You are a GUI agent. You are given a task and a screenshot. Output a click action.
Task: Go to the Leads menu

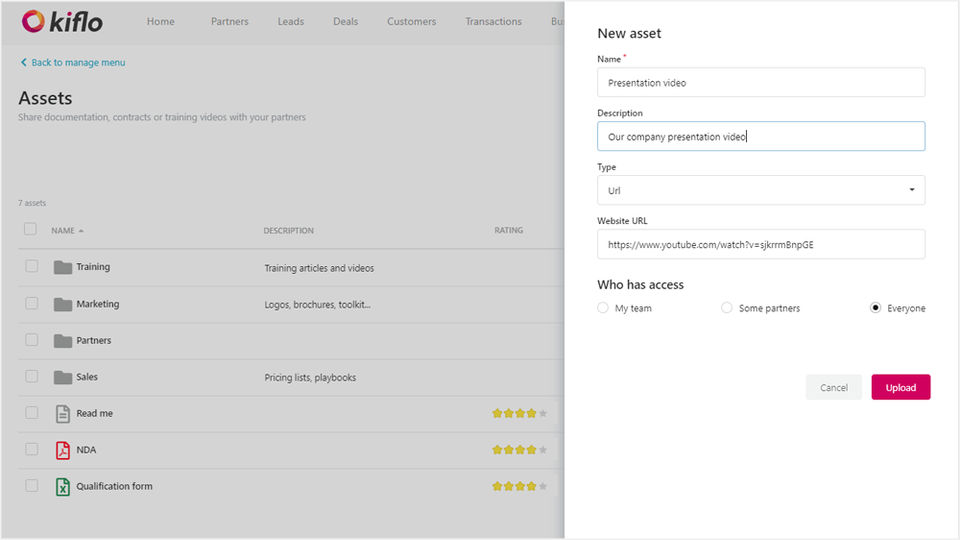tap(291, 22)
